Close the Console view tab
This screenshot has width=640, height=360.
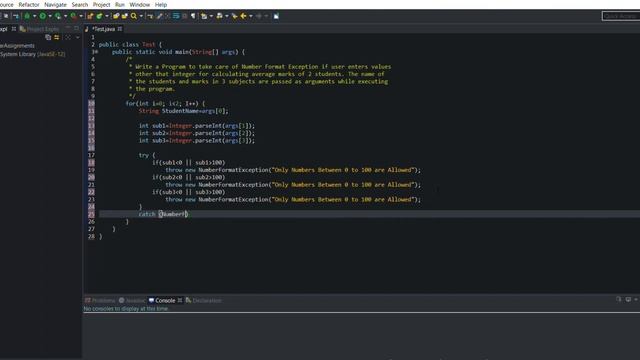pos(180,300)
